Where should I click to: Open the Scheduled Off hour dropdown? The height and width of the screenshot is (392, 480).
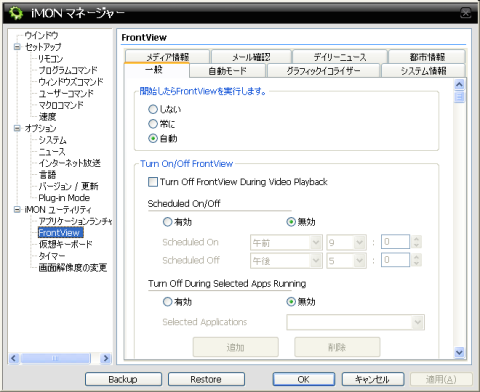(x=359, y=260)
